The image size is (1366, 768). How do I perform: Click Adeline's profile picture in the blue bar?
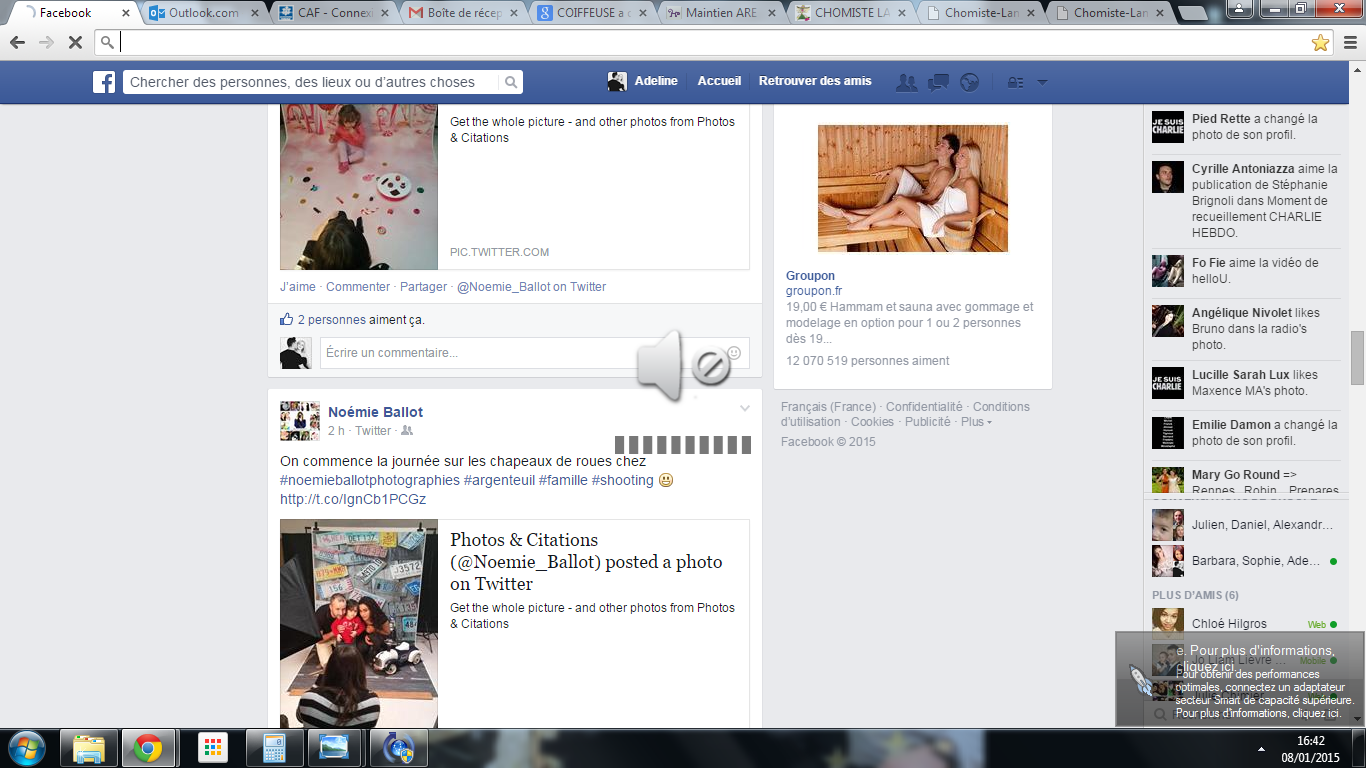[x=618, y=82]
